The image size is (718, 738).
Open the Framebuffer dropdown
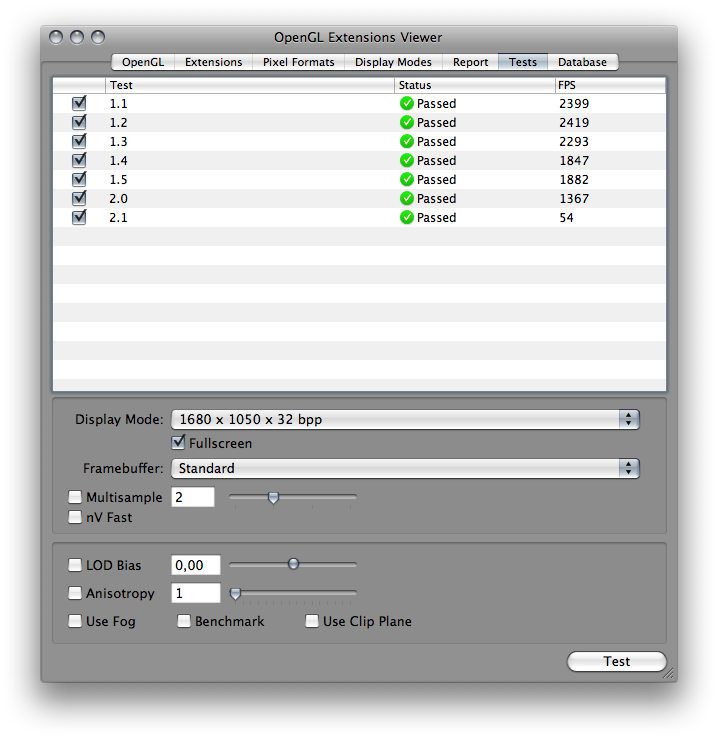pyautogui.click(x=405, y=468)
